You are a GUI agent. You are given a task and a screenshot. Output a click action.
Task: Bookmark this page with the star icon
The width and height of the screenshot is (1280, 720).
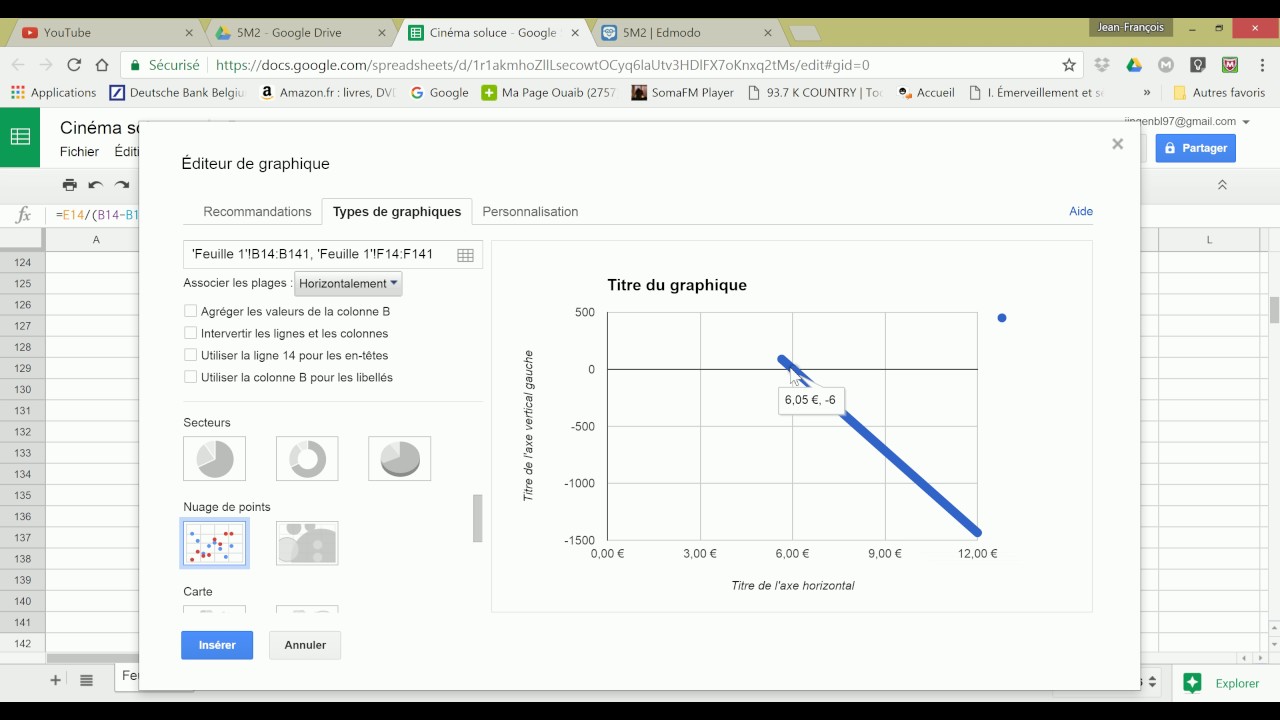(x=1069, y=65)
